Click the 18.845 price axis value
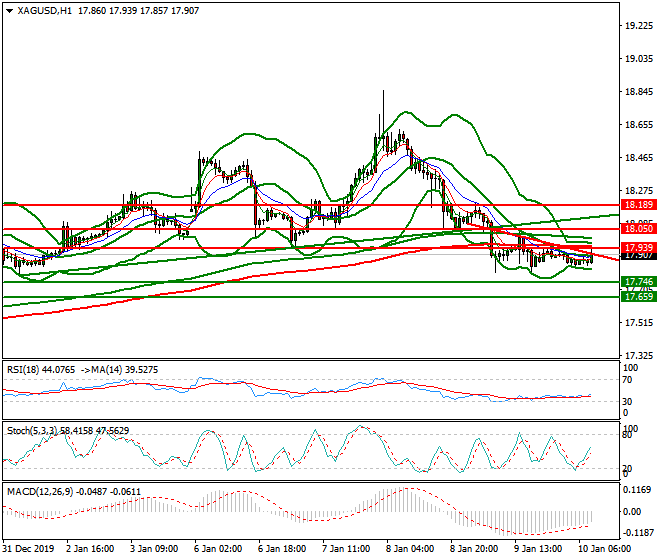 639,92
